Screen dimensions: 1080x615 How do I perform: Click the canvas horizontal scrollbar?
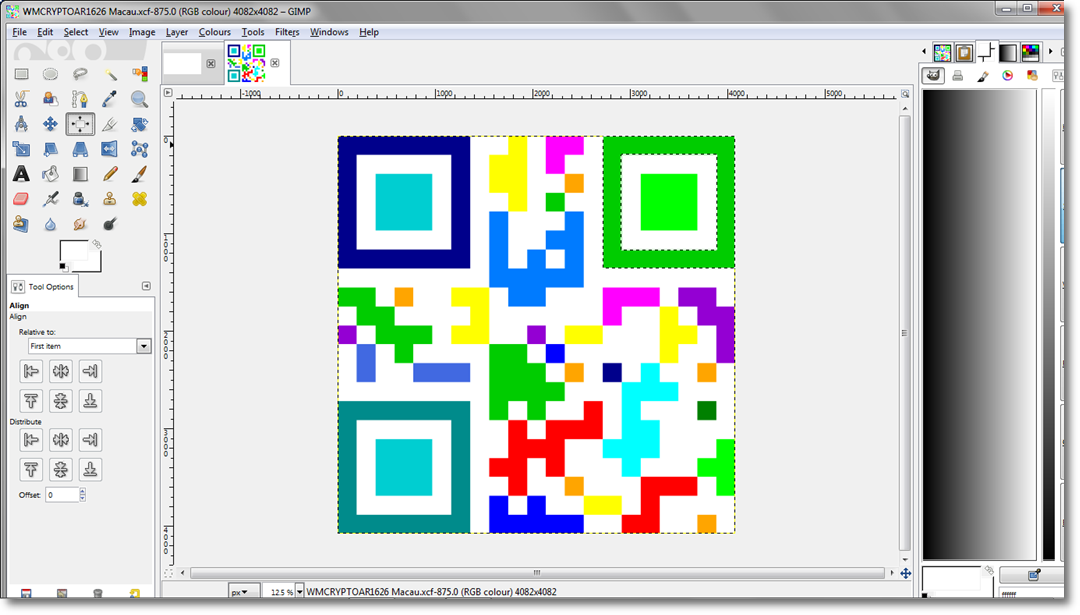(x=537, y=573)
